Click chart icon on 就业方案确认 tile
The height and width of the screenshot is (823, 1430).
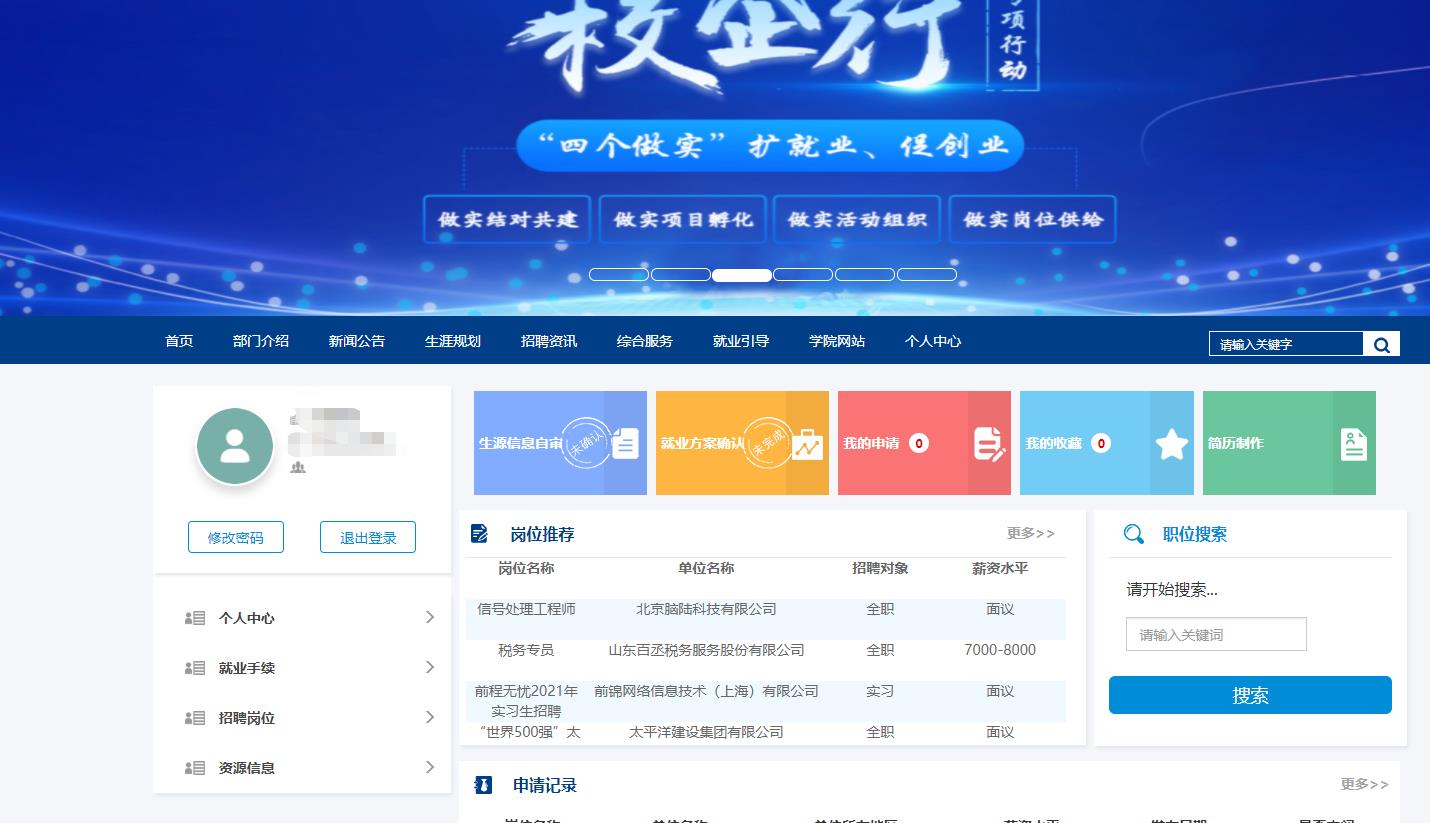(808, 443)
